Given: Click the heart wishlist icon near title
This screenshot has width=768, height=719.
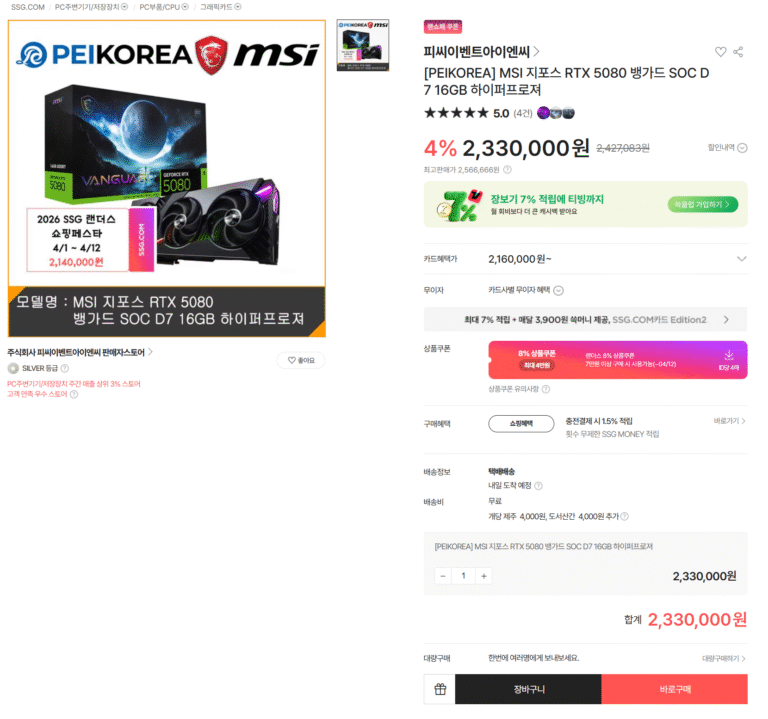Looking at the screenshot, I should [720, 51].
